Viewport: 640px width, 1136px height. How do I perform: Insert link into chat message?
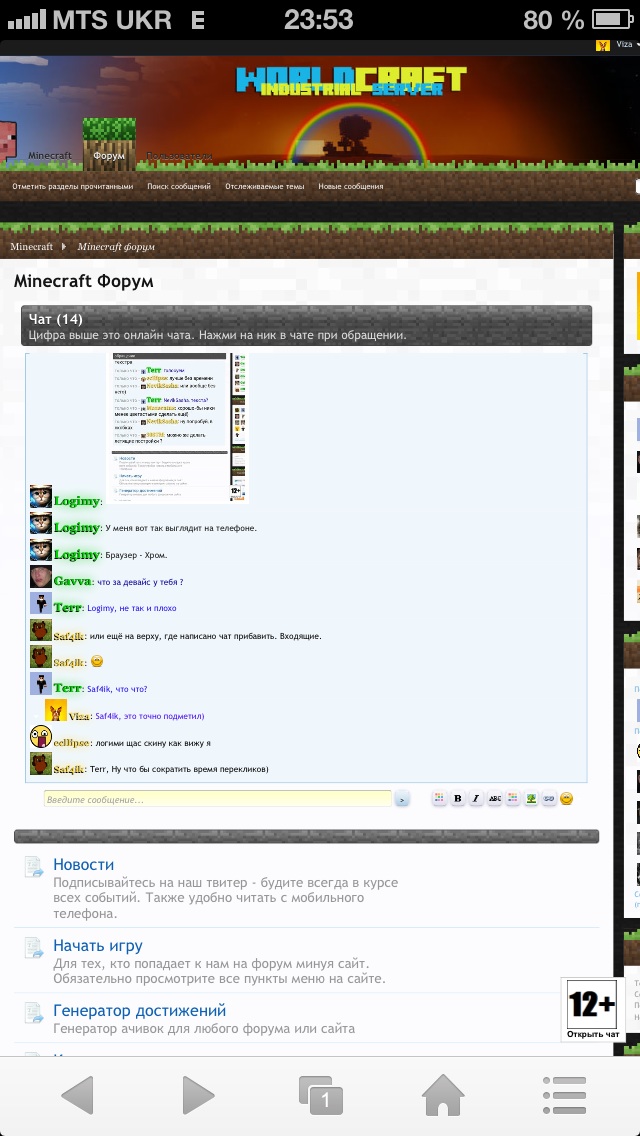click(549, 798)
